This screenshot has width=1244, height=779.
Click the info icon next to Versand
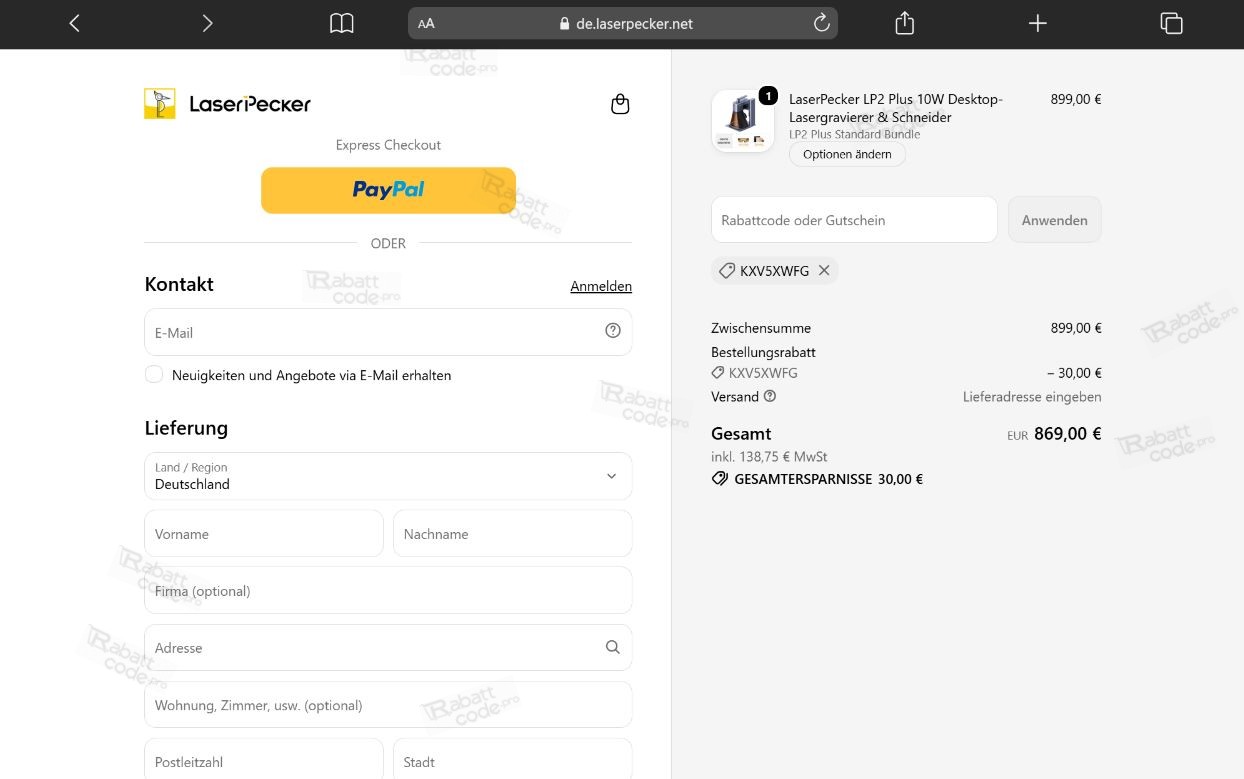[x=770, y=396]
